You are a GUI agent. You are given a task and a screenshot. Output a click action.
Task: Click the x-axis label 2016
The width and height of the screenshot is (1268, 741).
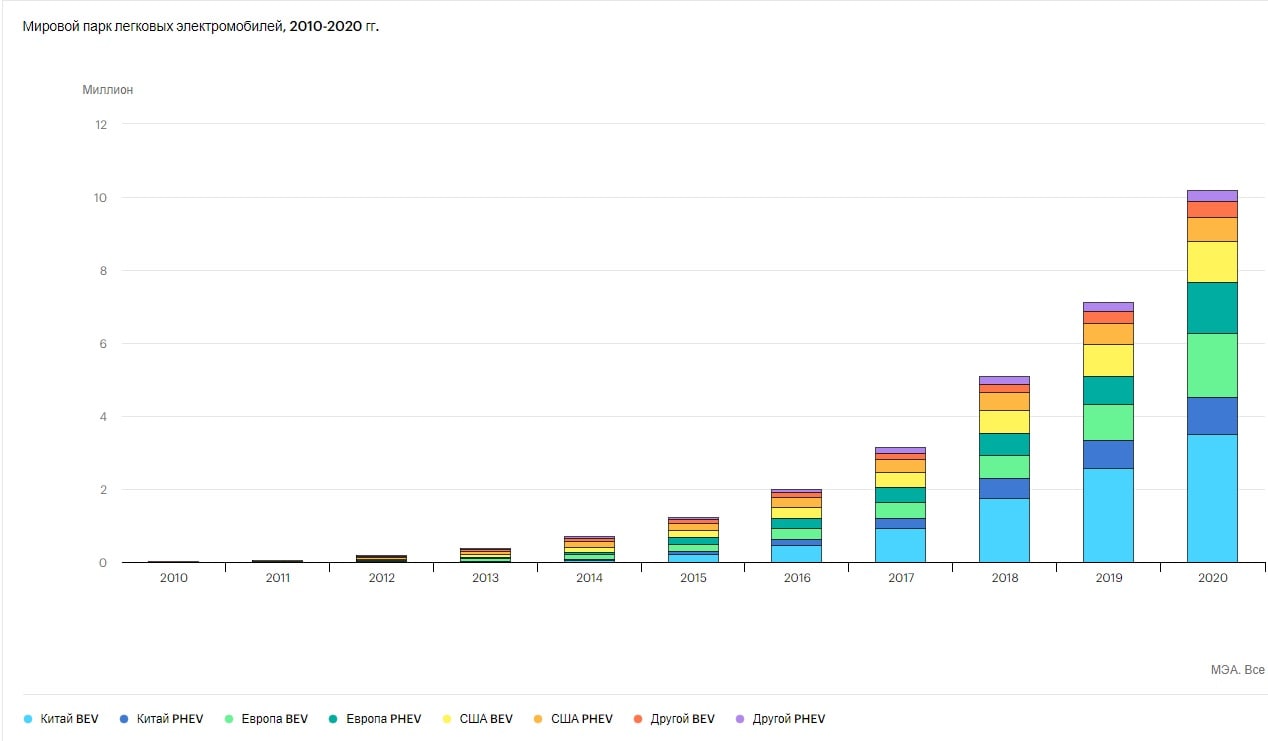coord(797,578)
